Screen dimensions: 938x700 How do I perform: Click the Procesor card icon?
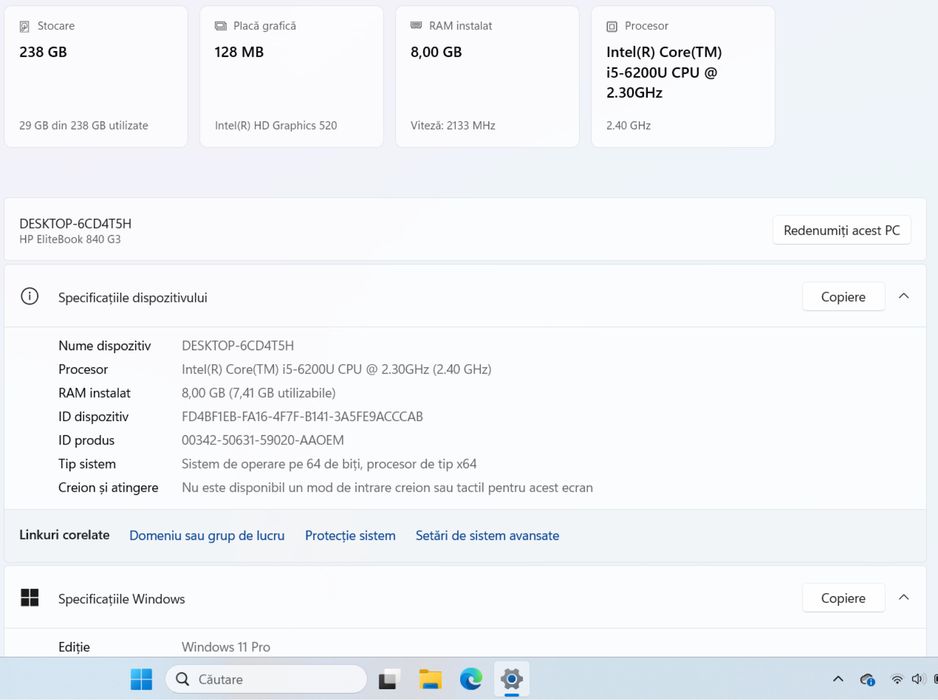click(612, 26)
